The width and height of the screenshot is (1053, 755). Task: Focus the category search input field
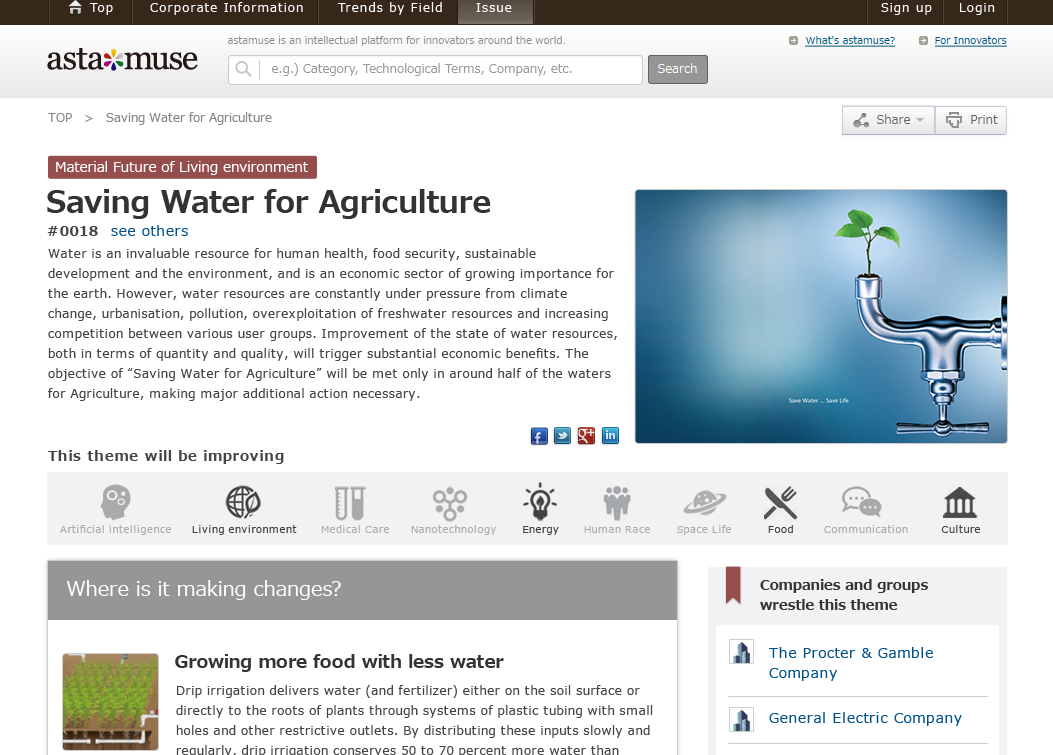435,69
